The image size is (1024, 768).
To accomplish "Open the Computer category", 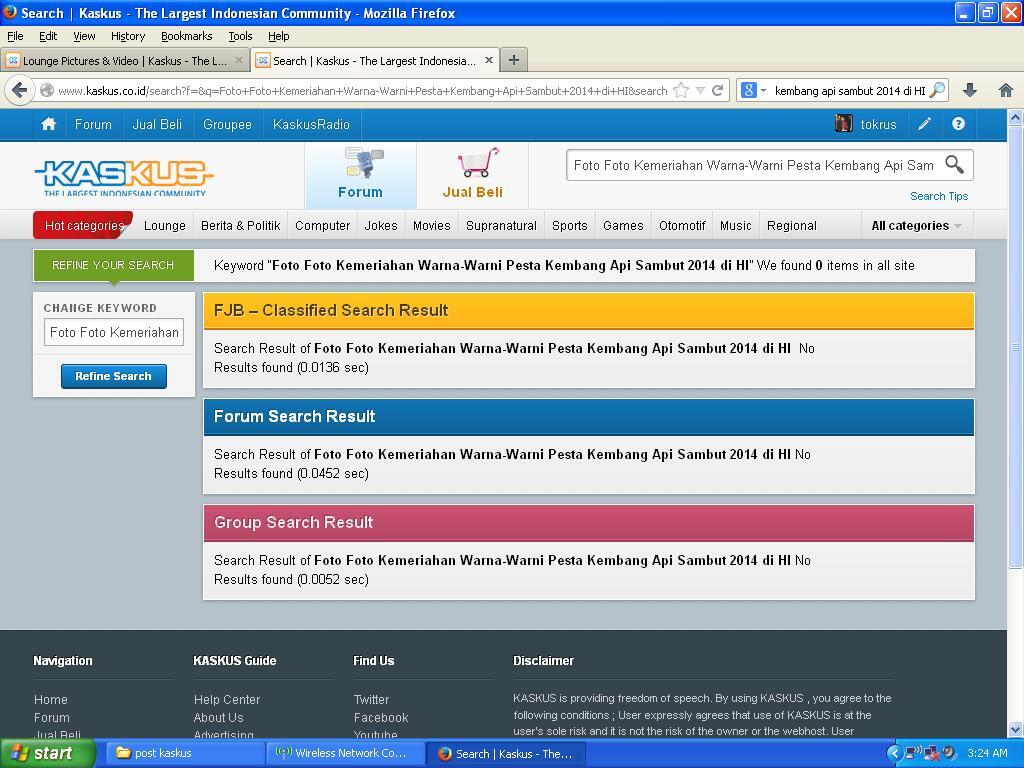I will 323,225.
